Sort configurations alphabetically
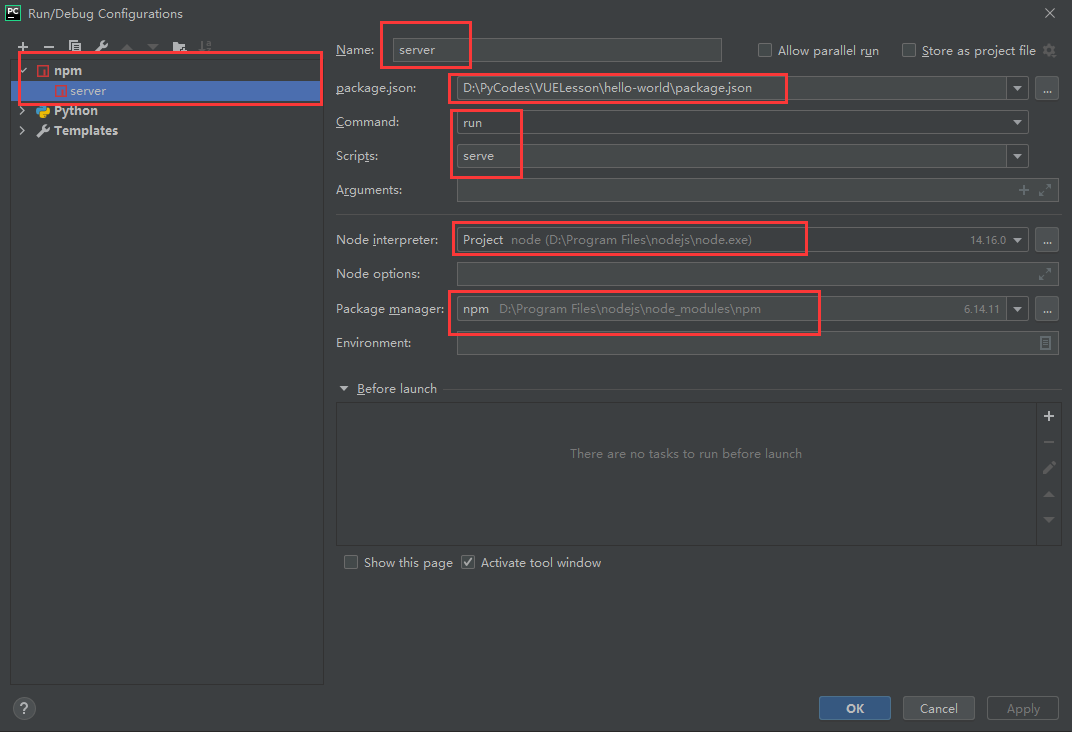This screenshot has width=1072, height=732. tap(205, 46)
